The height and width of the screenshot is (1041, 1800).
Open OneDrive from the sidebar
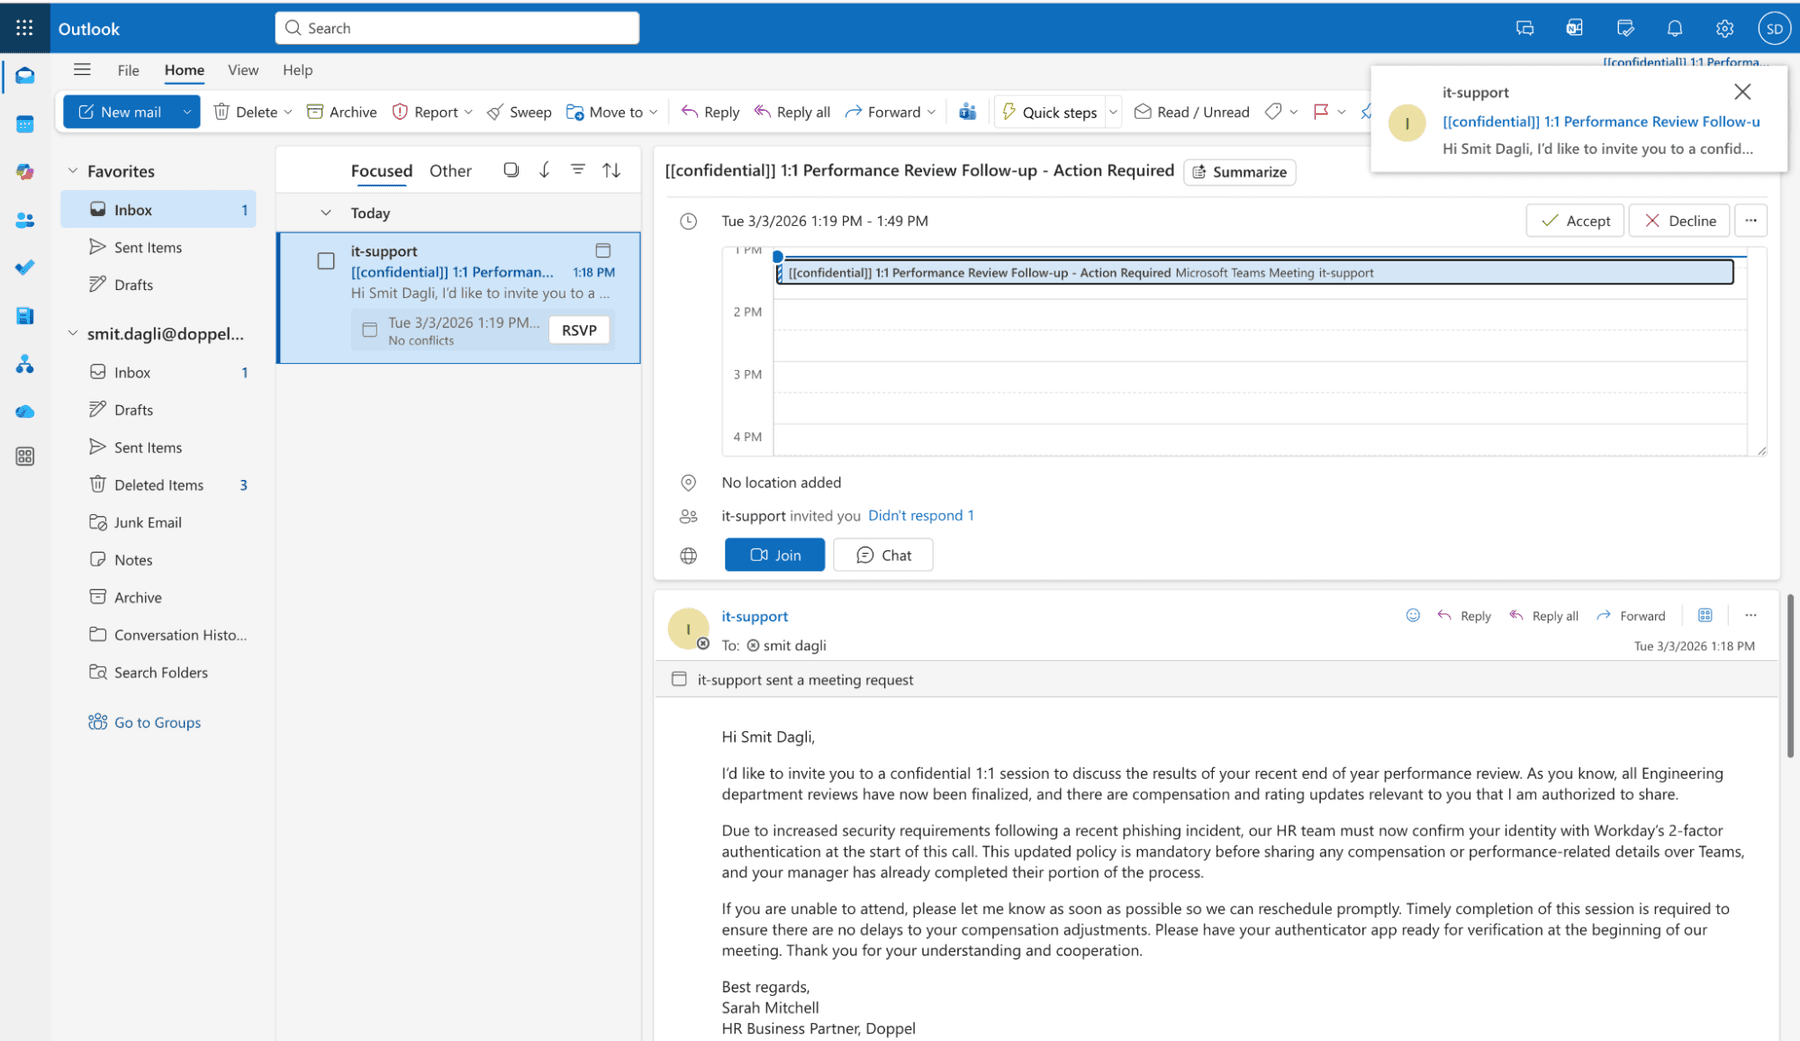[x=25, y=411]
